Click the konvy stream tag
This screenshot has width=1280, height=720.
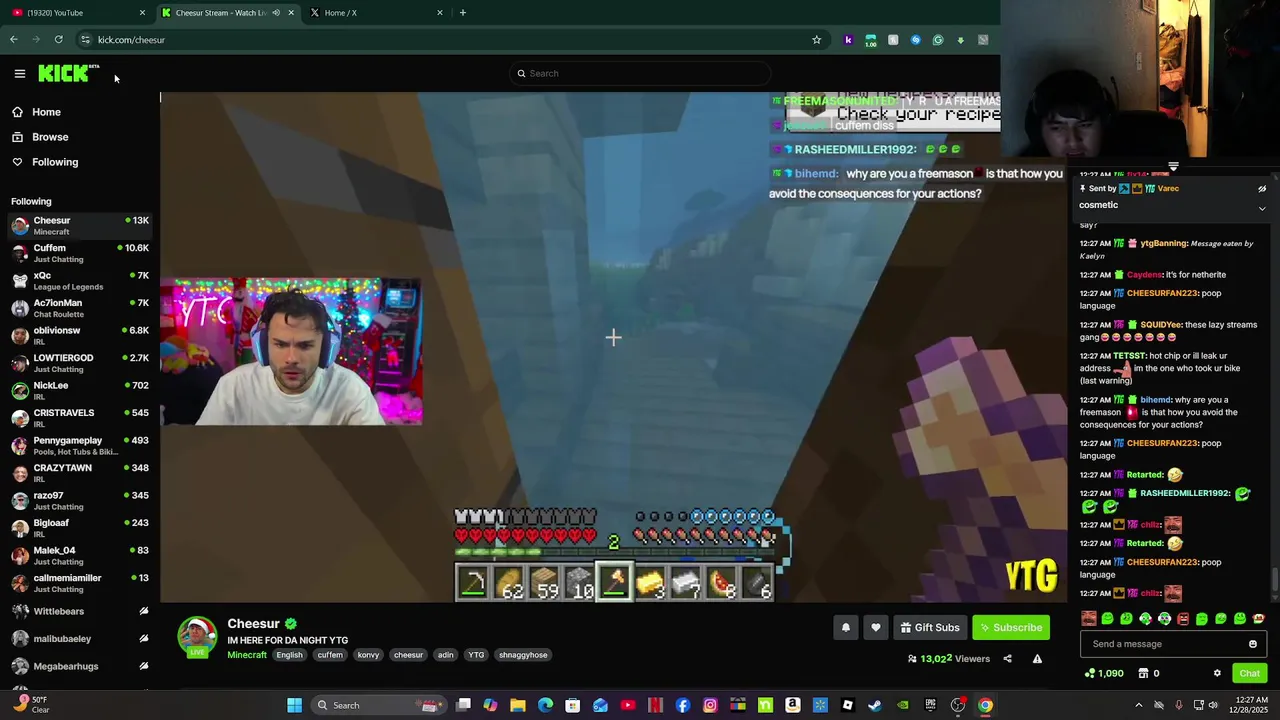click(x=368, y=655)
